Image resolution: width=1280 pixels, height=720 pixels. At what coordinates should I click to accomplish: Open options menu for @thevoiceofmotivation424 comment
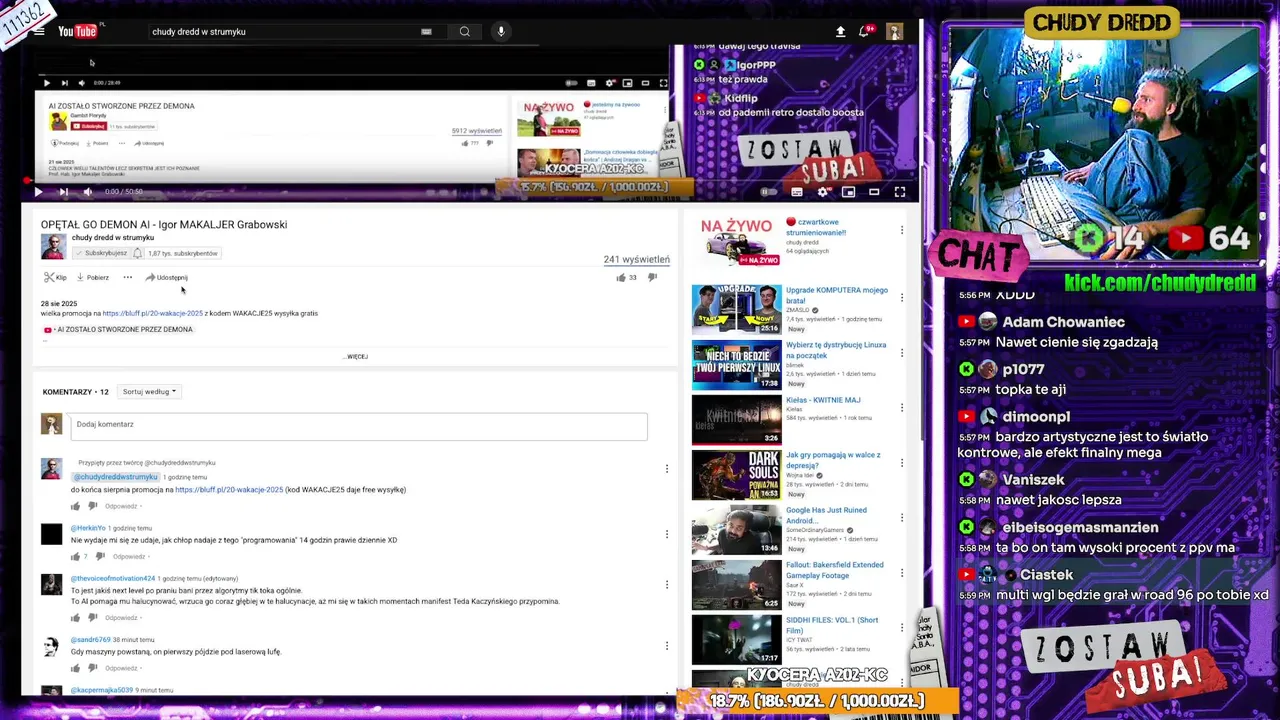667,584
